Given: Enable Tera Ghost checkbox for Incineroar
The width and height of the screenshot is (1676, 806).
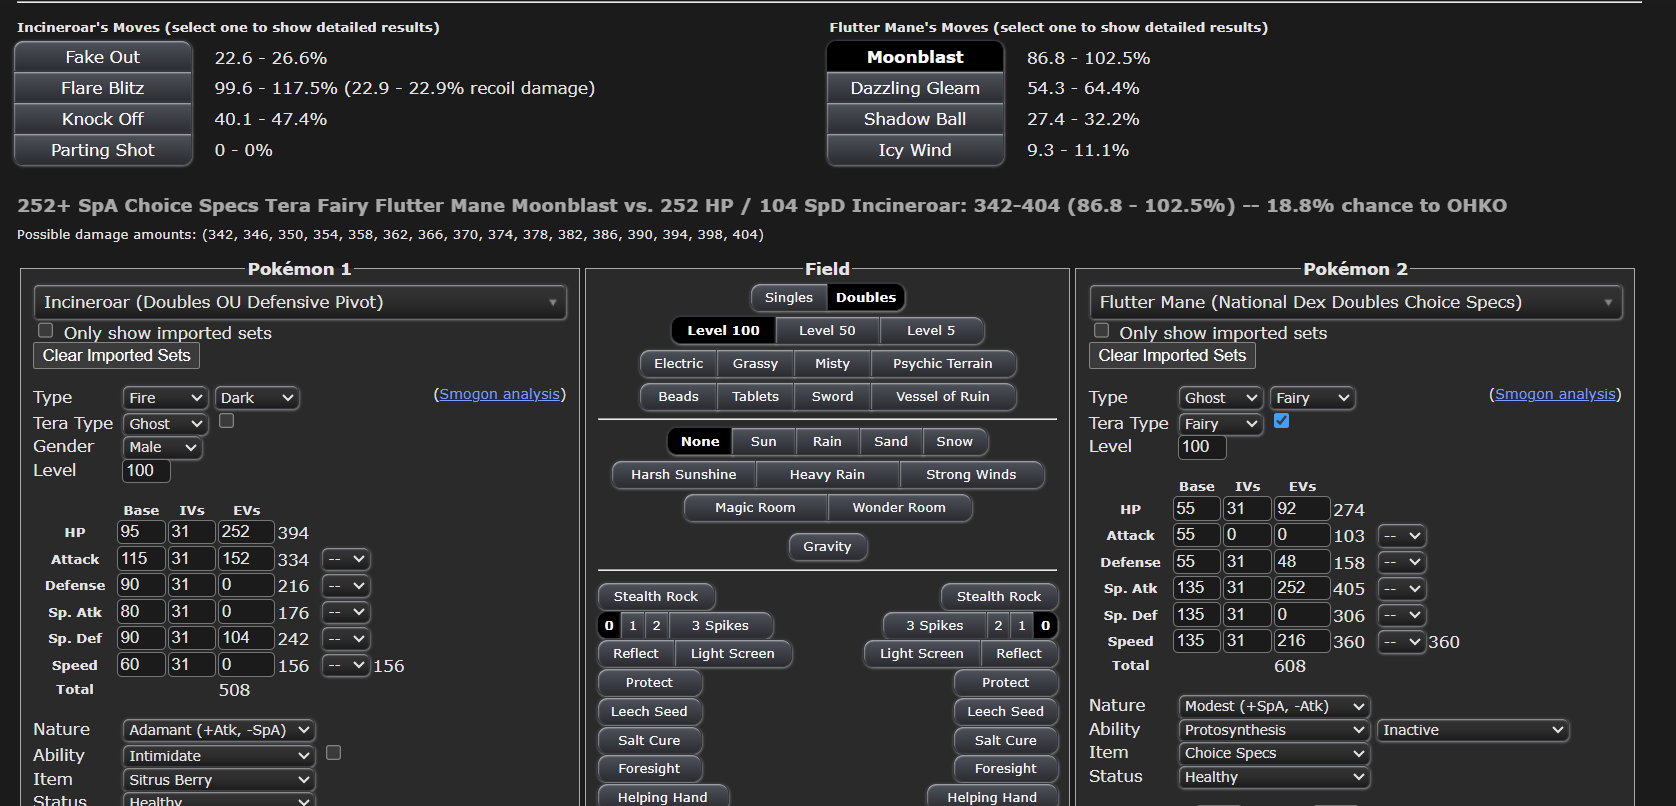Looking at the screenshot, I should (x=227, y=421).
